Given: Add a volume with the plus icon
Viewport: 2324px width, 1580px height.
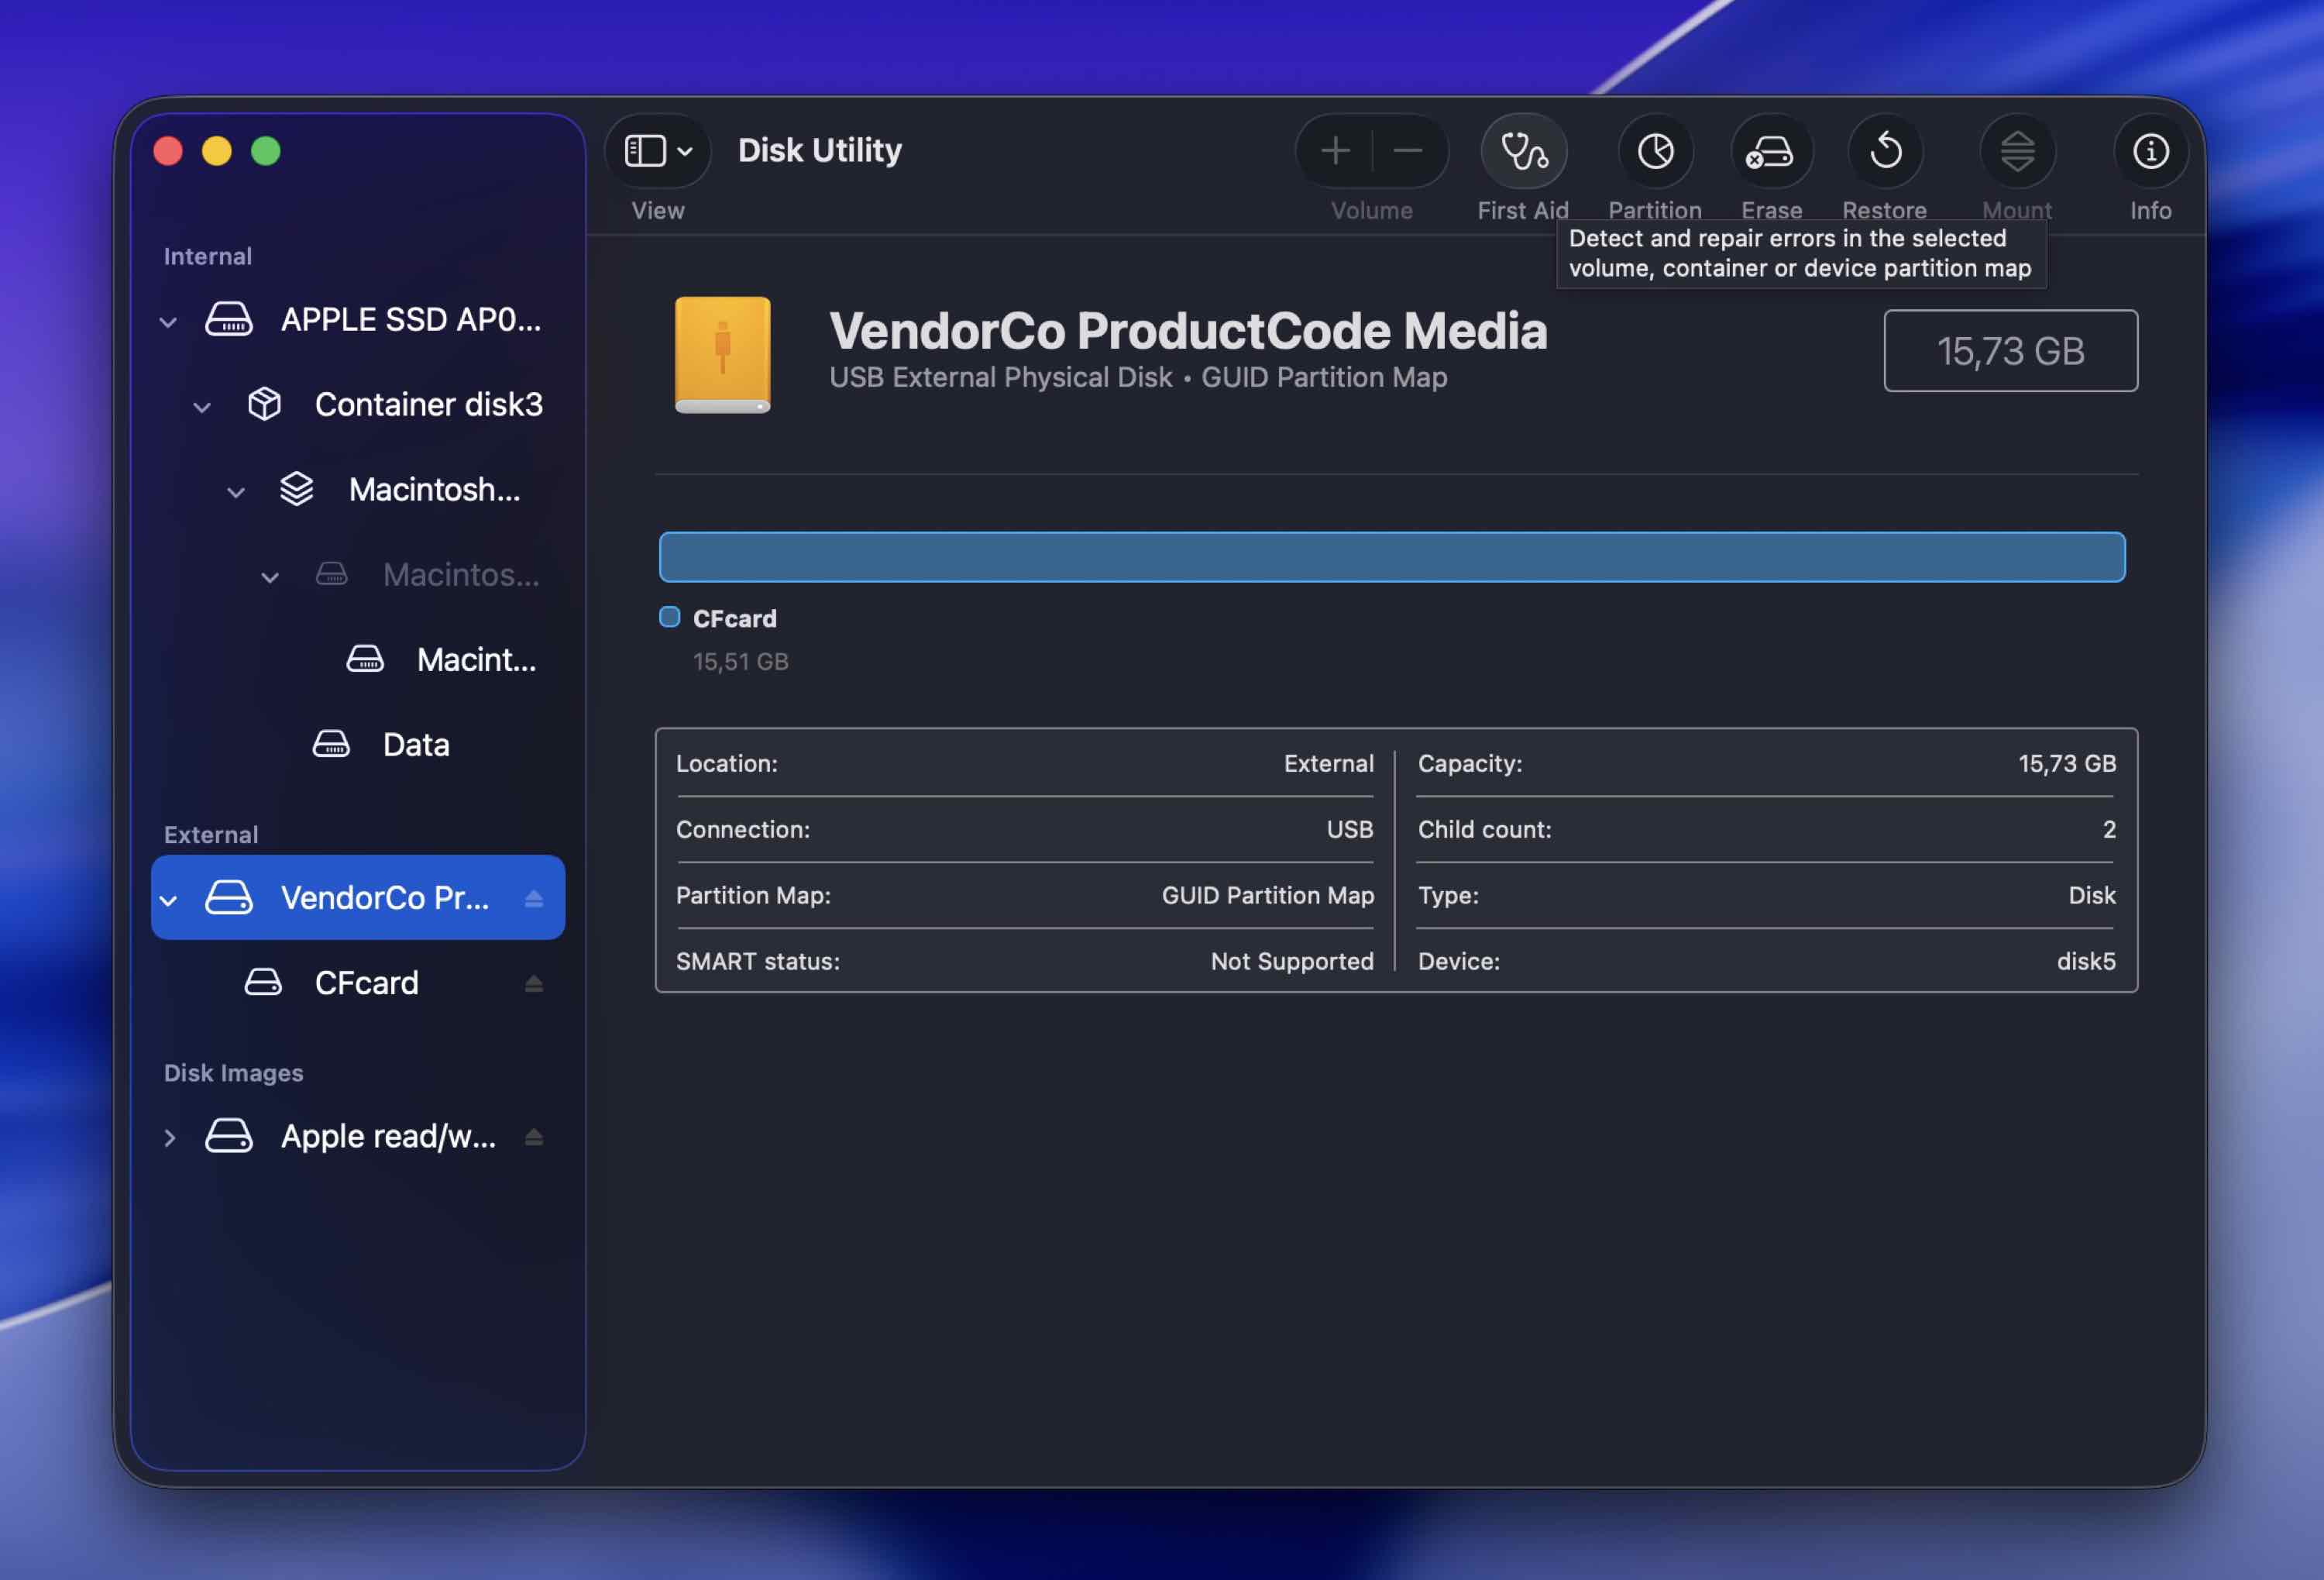Looking at the screenshot, I should click(x=1335, y=151).
